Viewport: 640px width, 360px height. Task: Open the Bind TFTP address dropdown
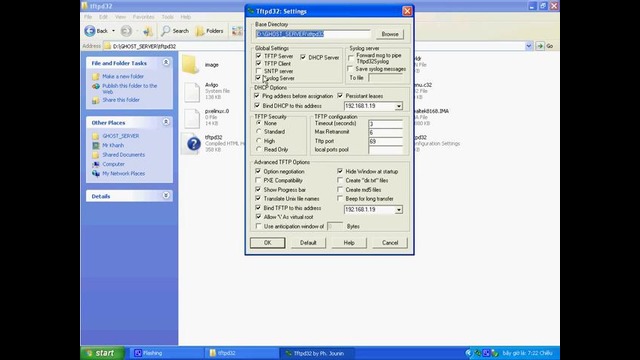click(x=398, y=210)
